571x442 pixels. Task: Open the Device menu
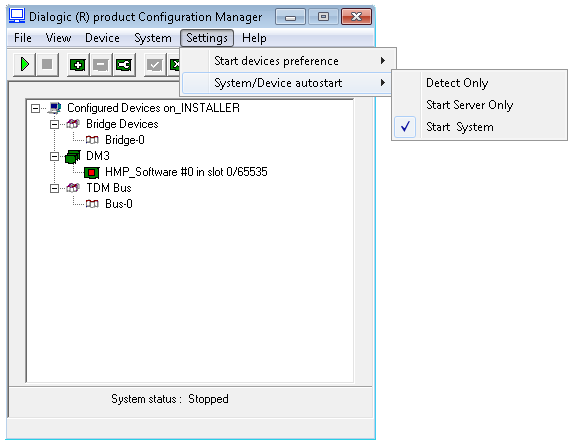(x=102, y=38)
